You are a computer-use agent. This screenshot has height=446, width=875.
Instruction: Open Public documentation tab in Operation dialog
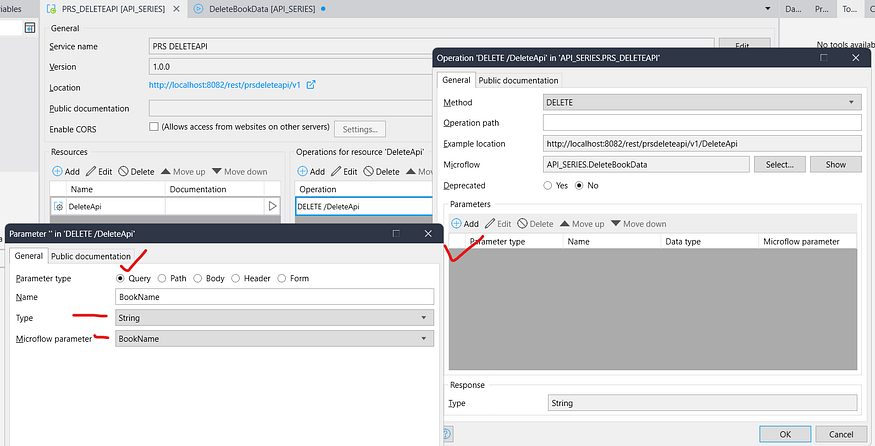pos(518,81)
